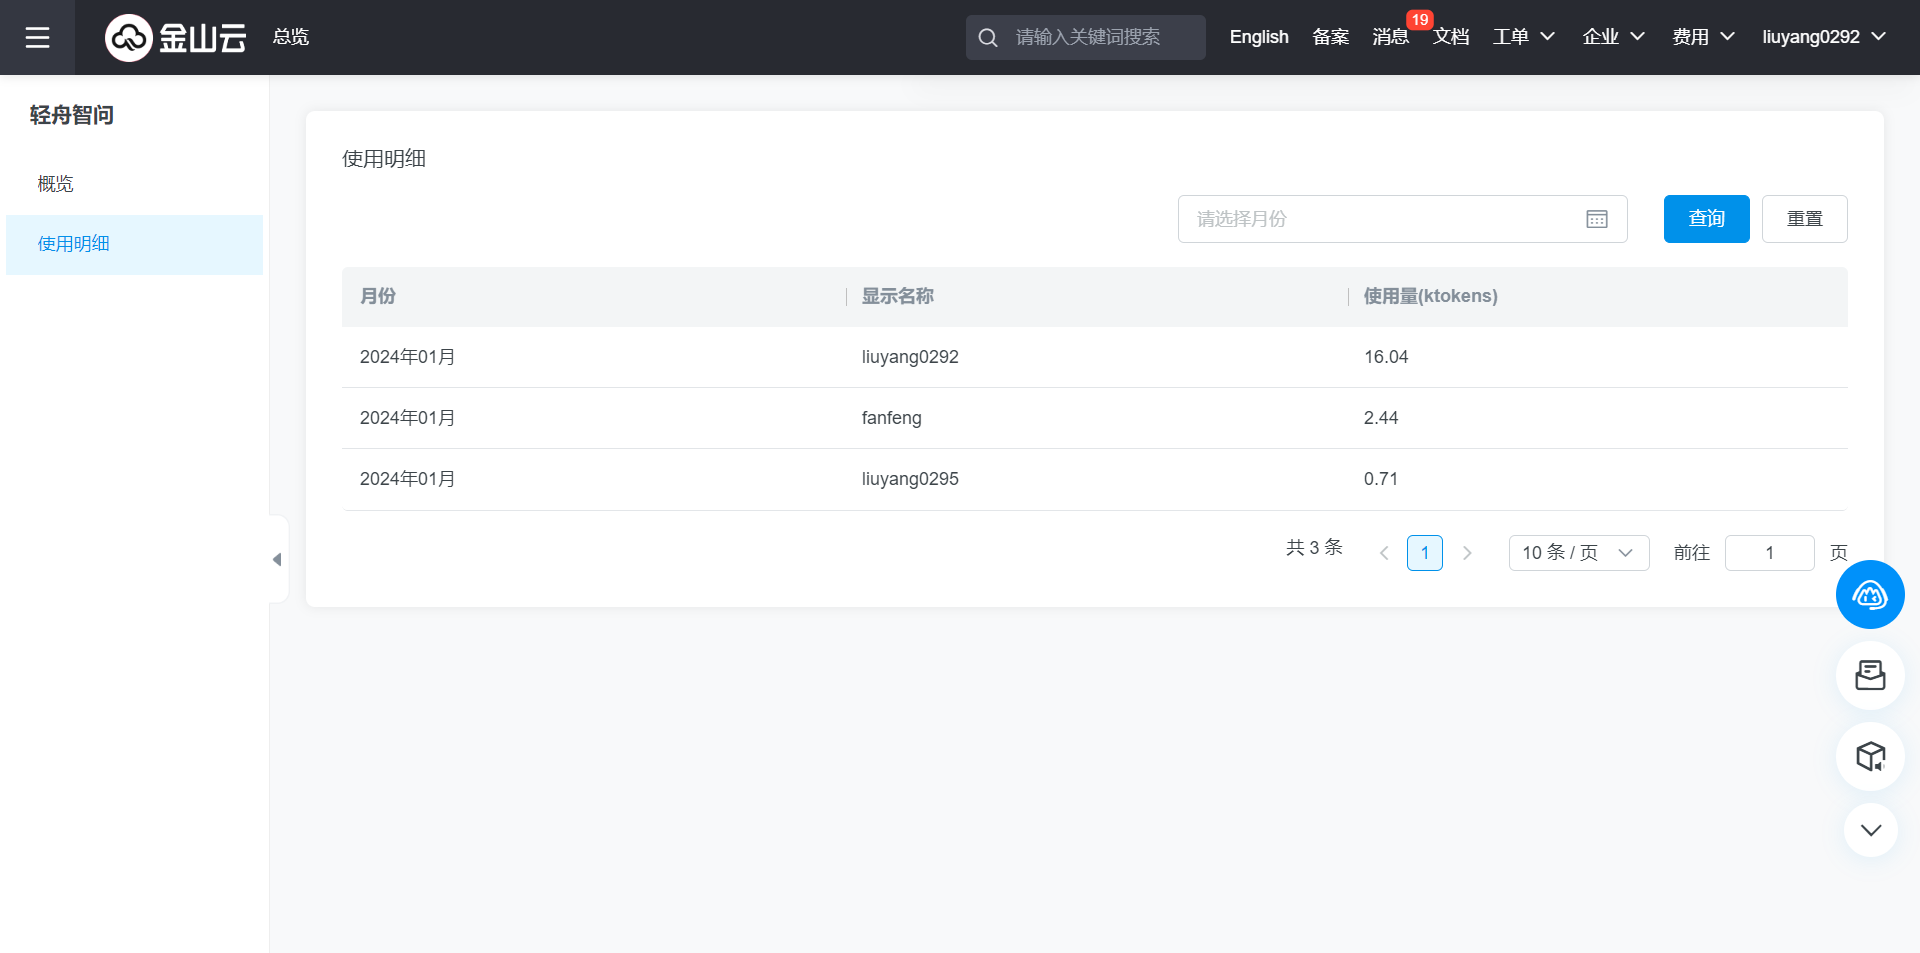Expand the 企业 dropdown menu

click(x=1613, y=37)
